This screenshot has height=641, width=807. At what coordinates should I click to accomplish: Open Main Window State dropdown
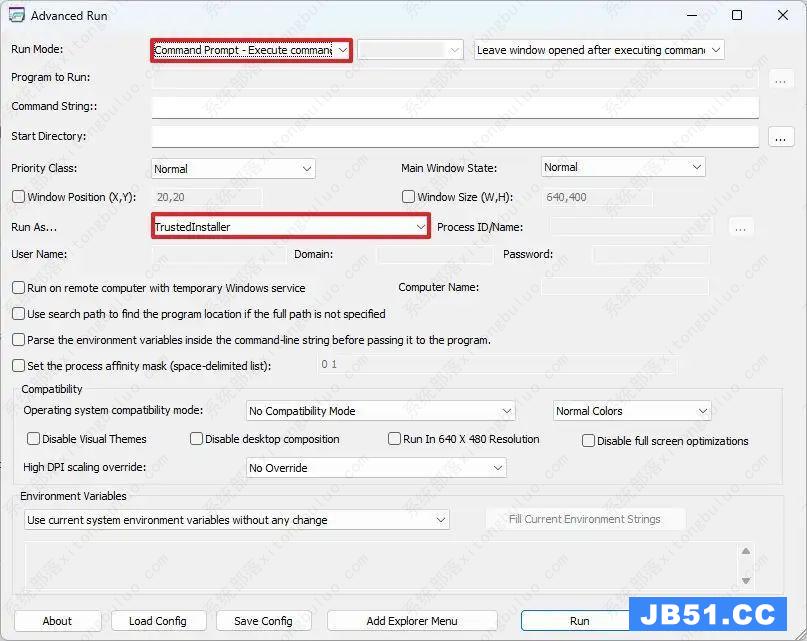click(623, 168)
